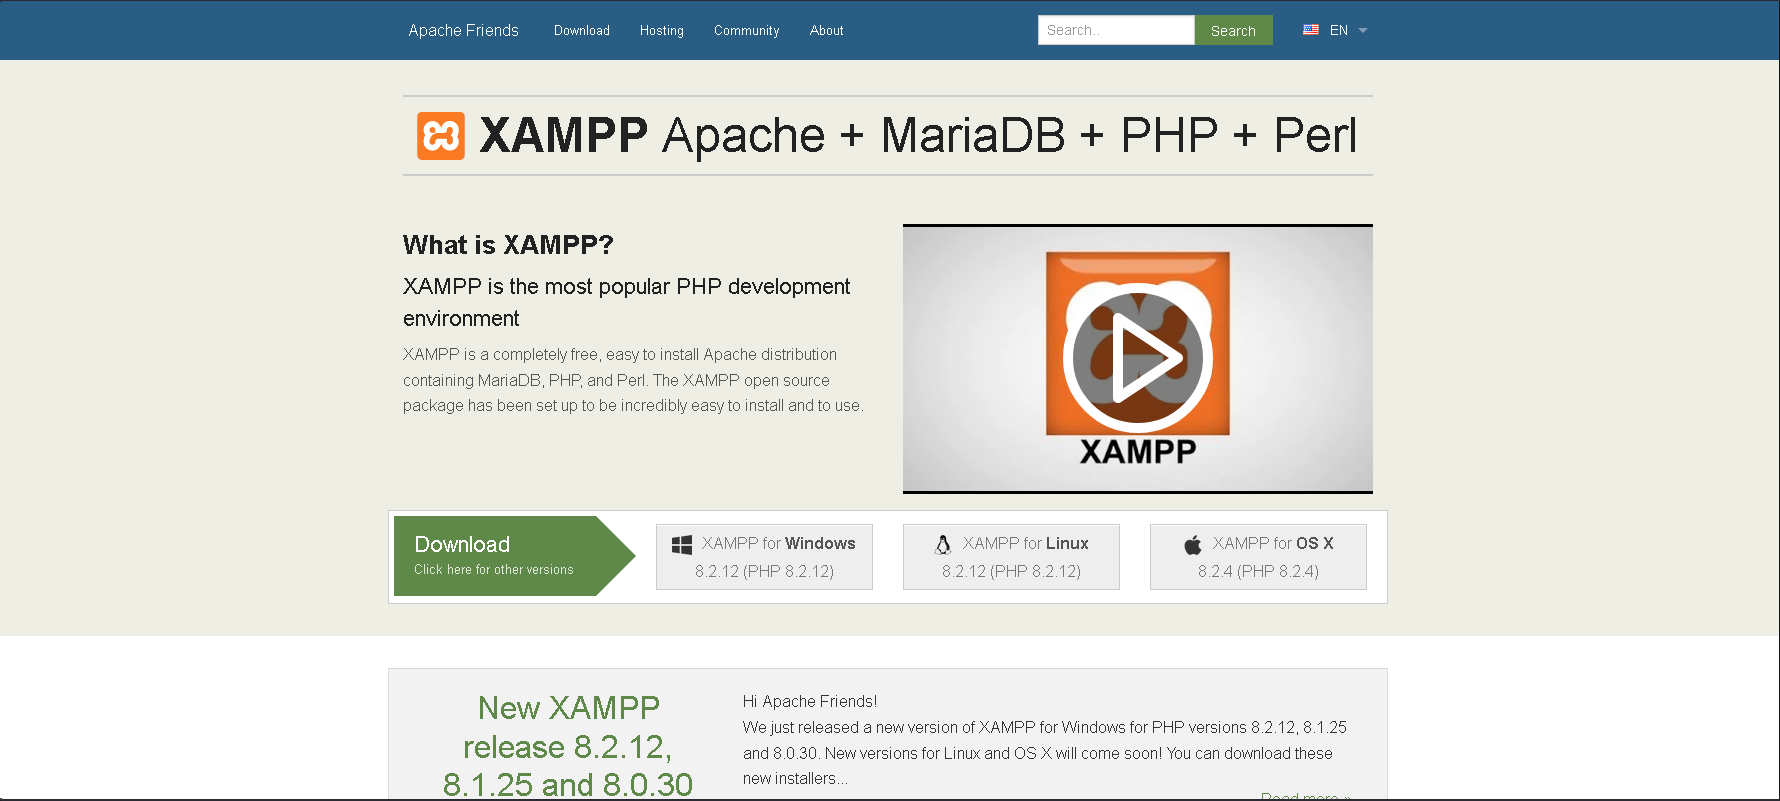Viewport: 1780px width, 801px height.
Task: Click the Windows logo icon
Action: (682, 544)
